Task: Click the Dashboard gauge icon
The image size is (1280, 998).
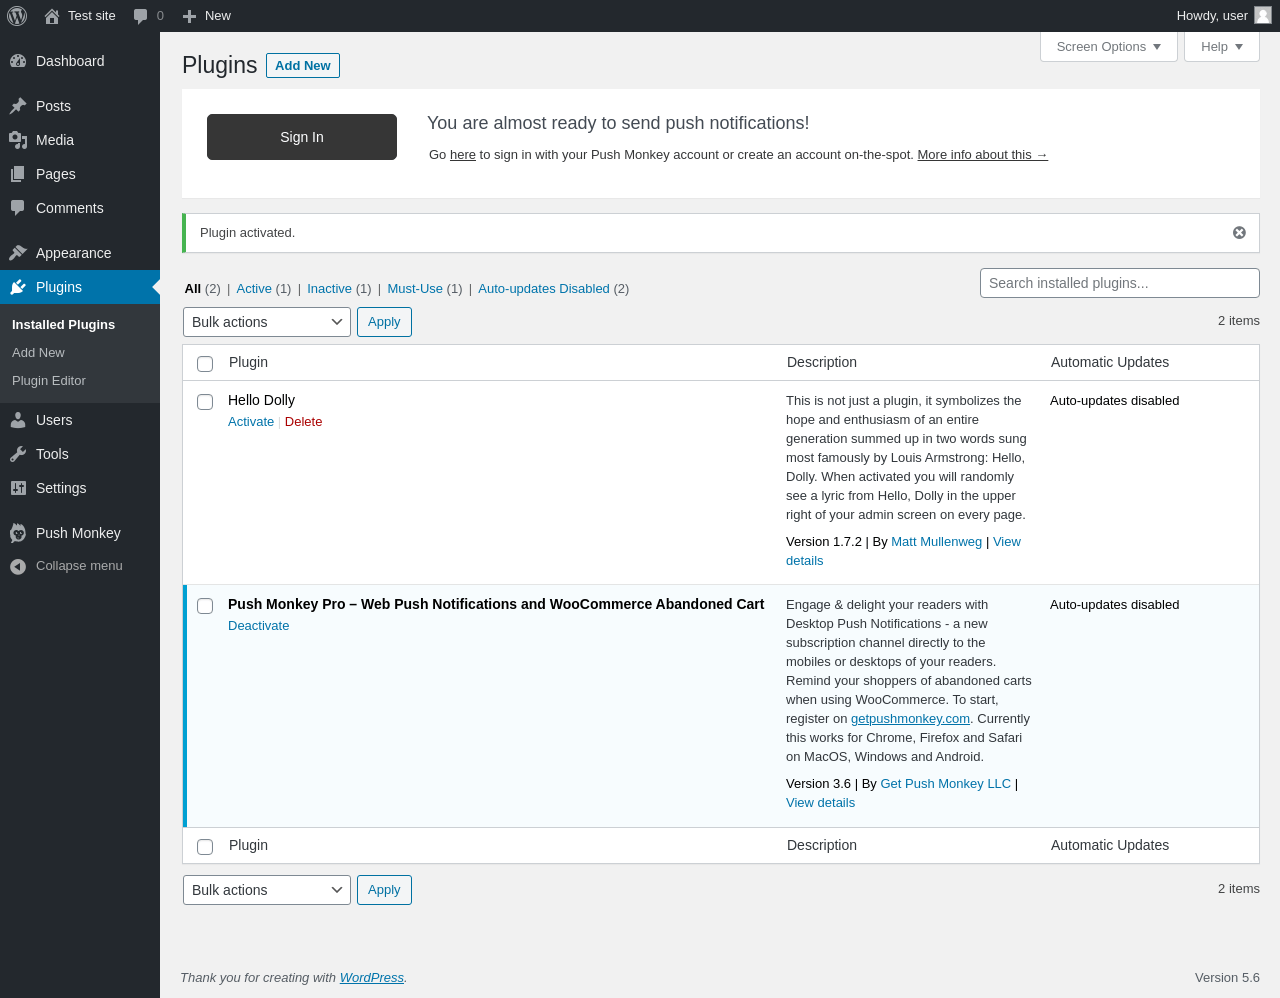Action: pyautogui.click(x=18, y=61)
